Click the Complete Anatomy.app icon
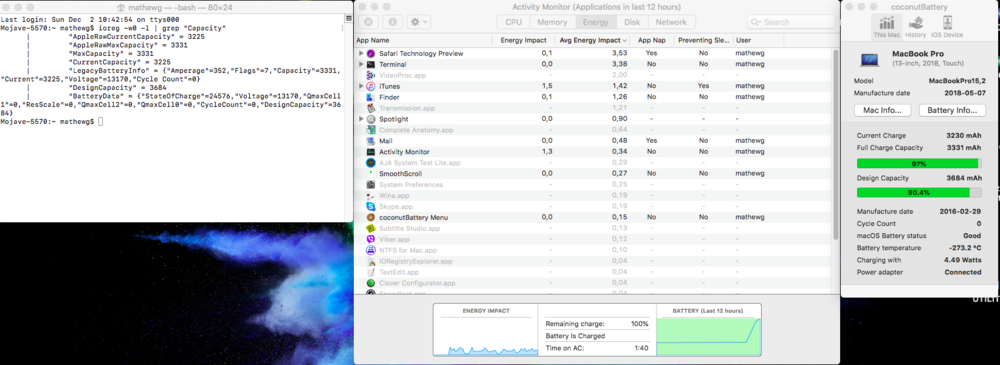 [371, 130]
